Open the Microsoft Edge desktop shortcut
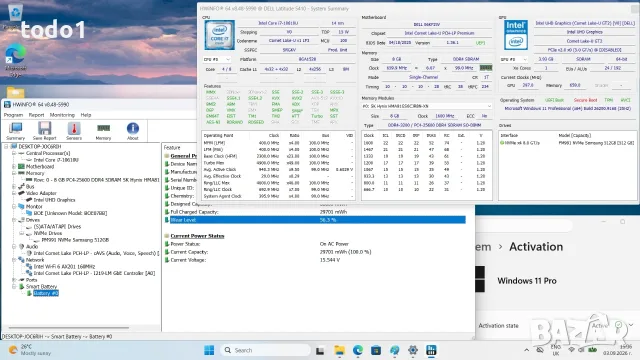Image resolution: width=640 pixels, height=360 pixels. (16, 60)
